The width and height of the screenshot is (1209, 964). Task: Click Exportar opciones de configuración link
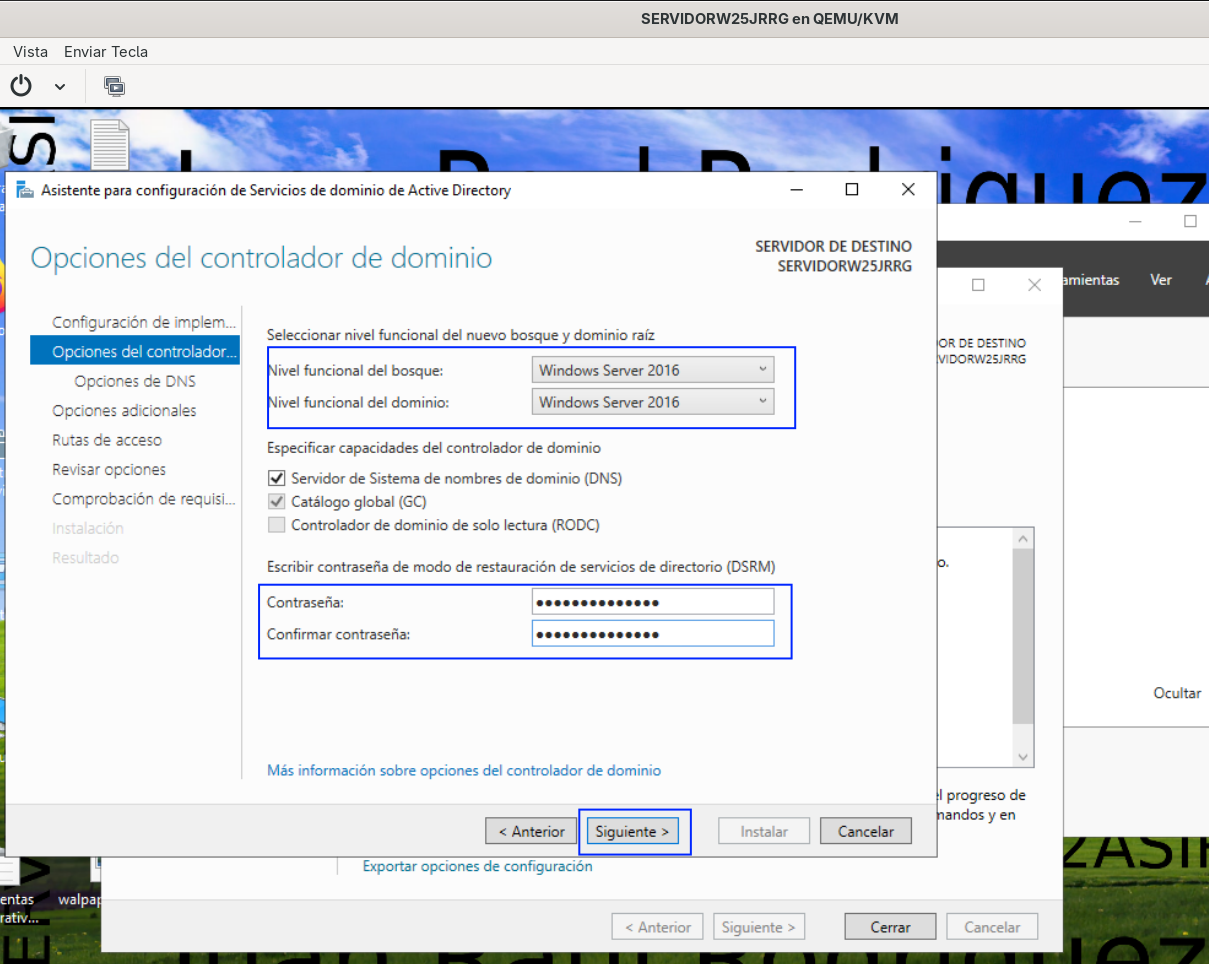(477, 866)
